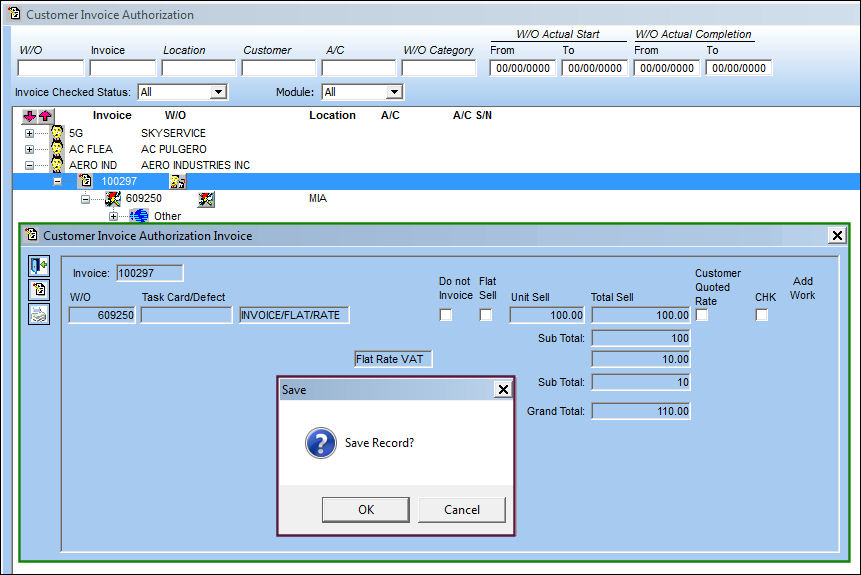Click the A/C S/N column header

[x=472, y=115]
